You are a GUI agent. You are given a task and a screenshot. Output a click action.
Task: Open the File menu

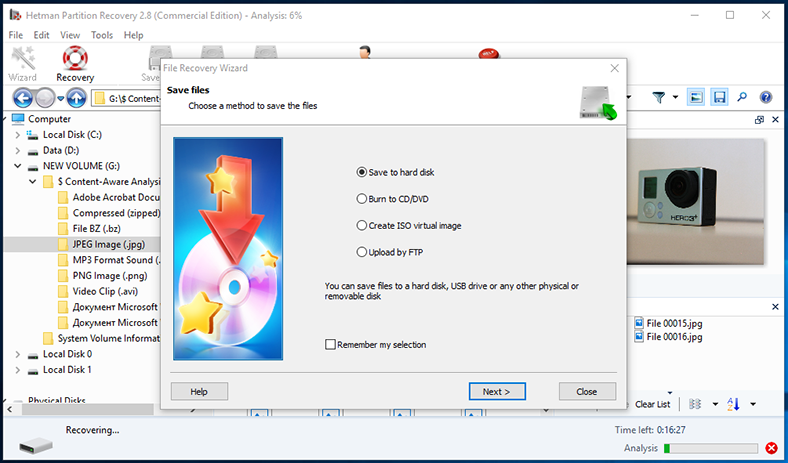point(16,35)
